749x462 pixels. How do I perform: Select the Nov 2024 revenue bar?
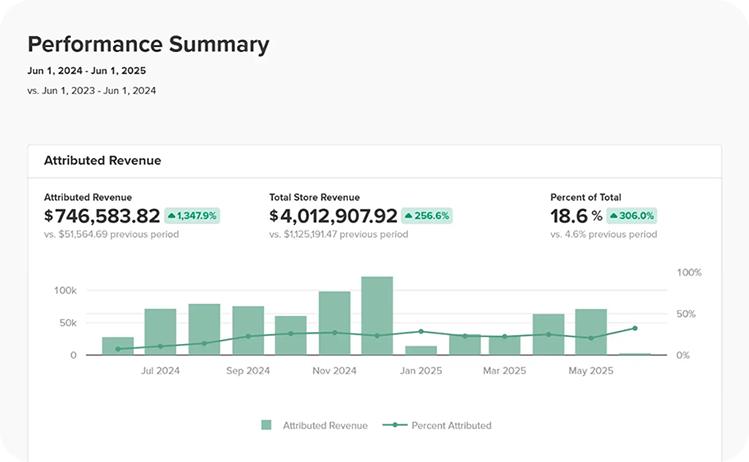tap(334, 323)
